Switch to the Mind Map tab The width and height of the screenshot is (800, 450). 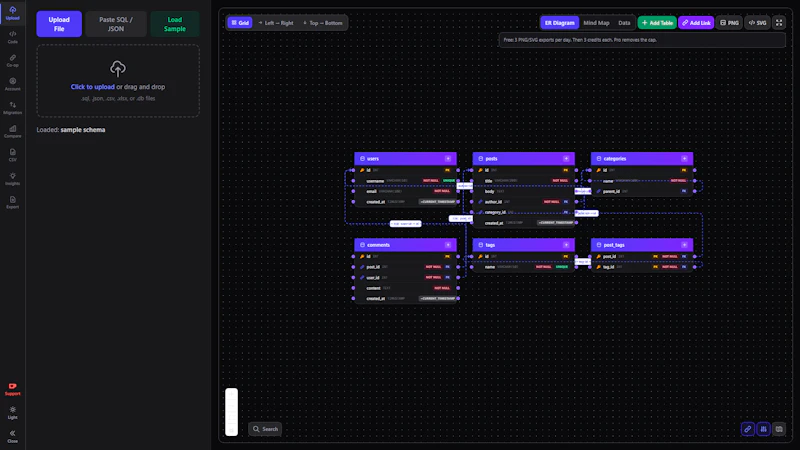[596, 22]
